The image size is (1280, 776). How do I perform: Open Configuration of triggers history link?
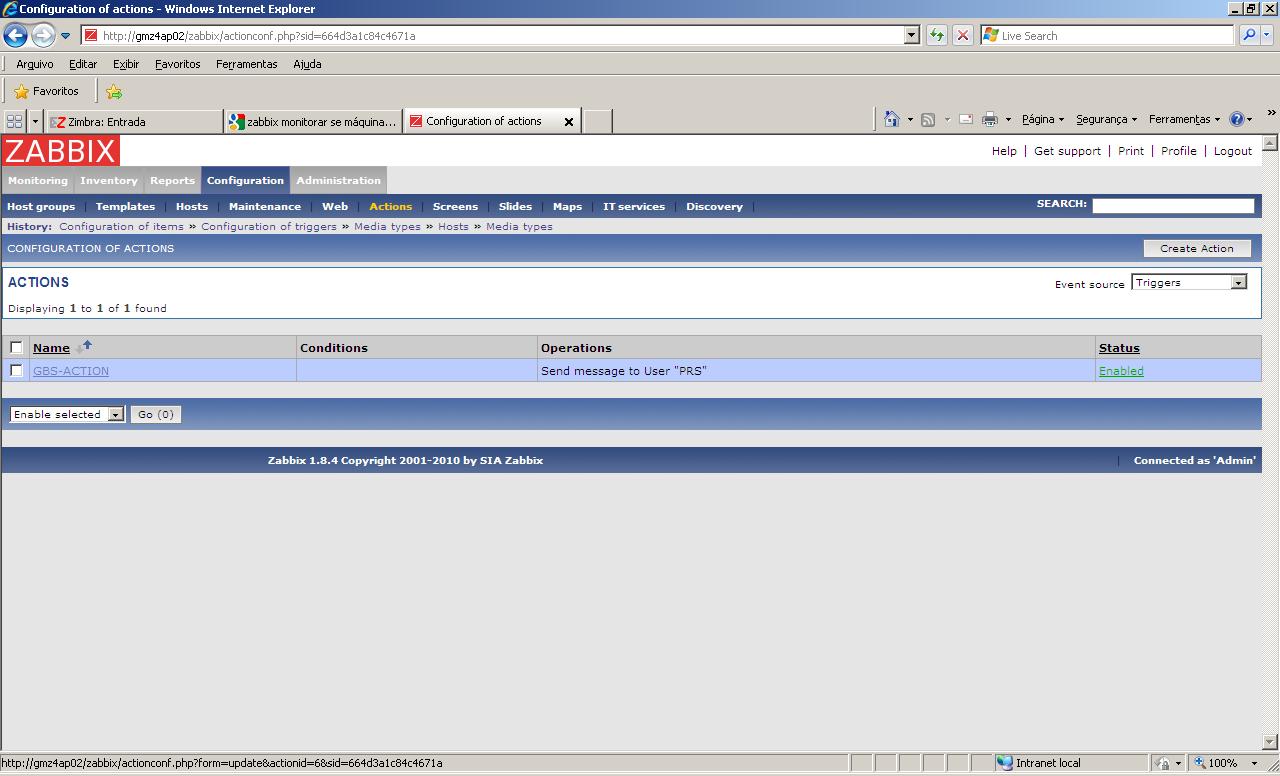[269, 227]
